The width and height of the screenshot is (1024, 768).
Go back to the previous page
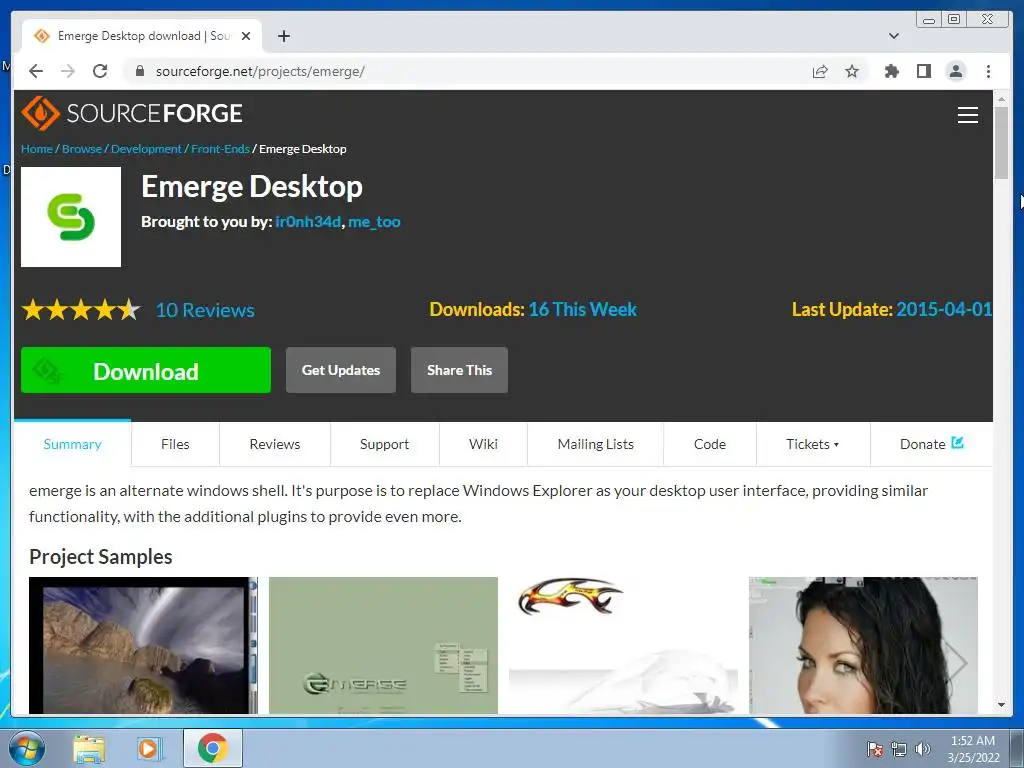click(x=36, y=71)
